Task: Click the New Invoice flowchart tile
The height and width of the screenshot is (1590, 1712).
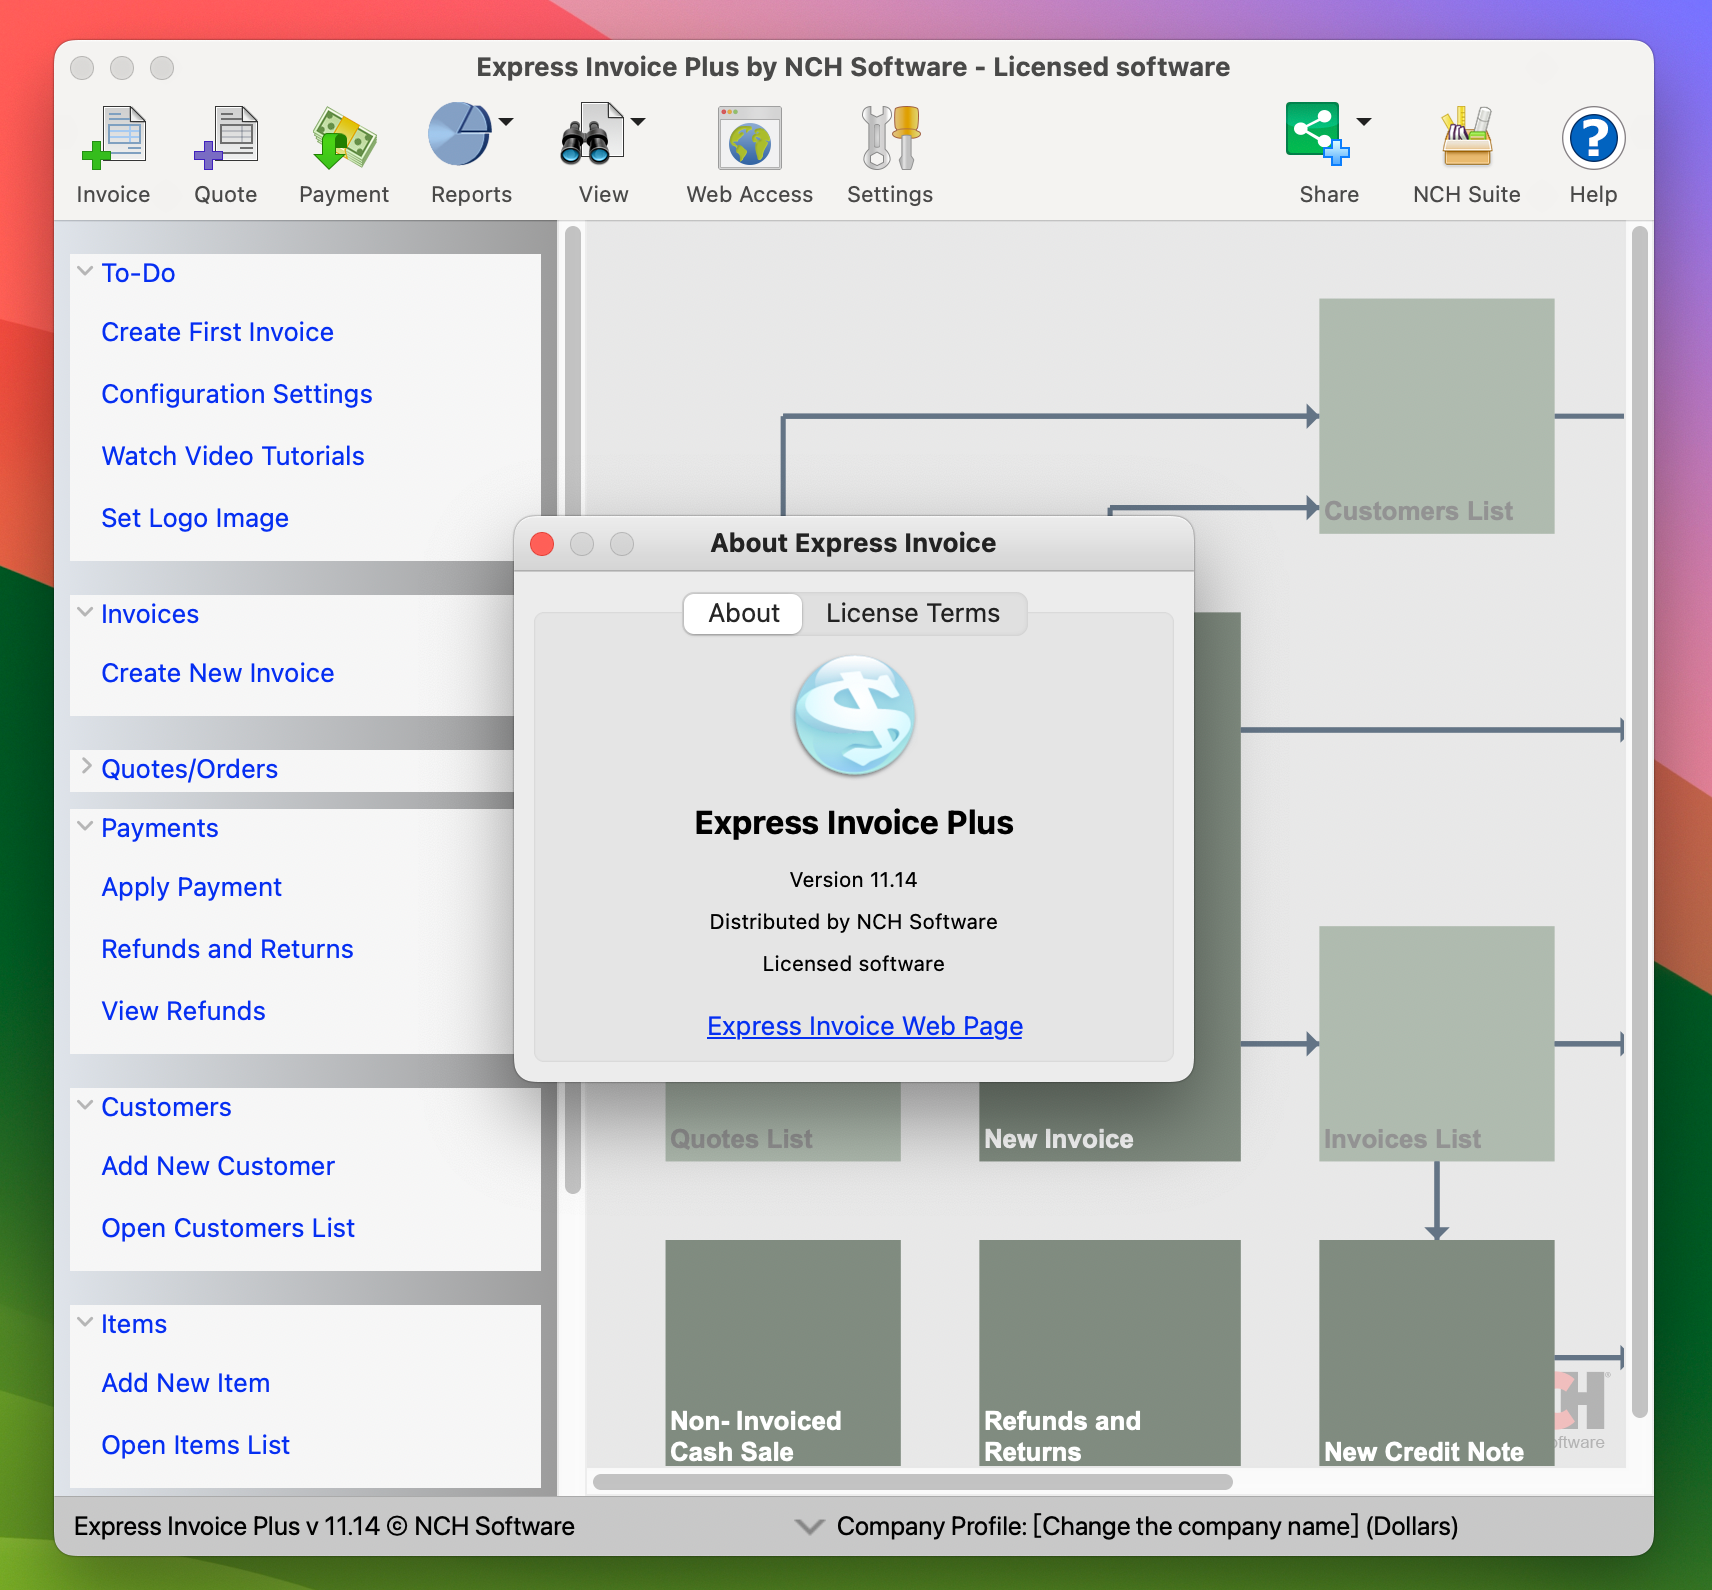Action: 1110,1122
